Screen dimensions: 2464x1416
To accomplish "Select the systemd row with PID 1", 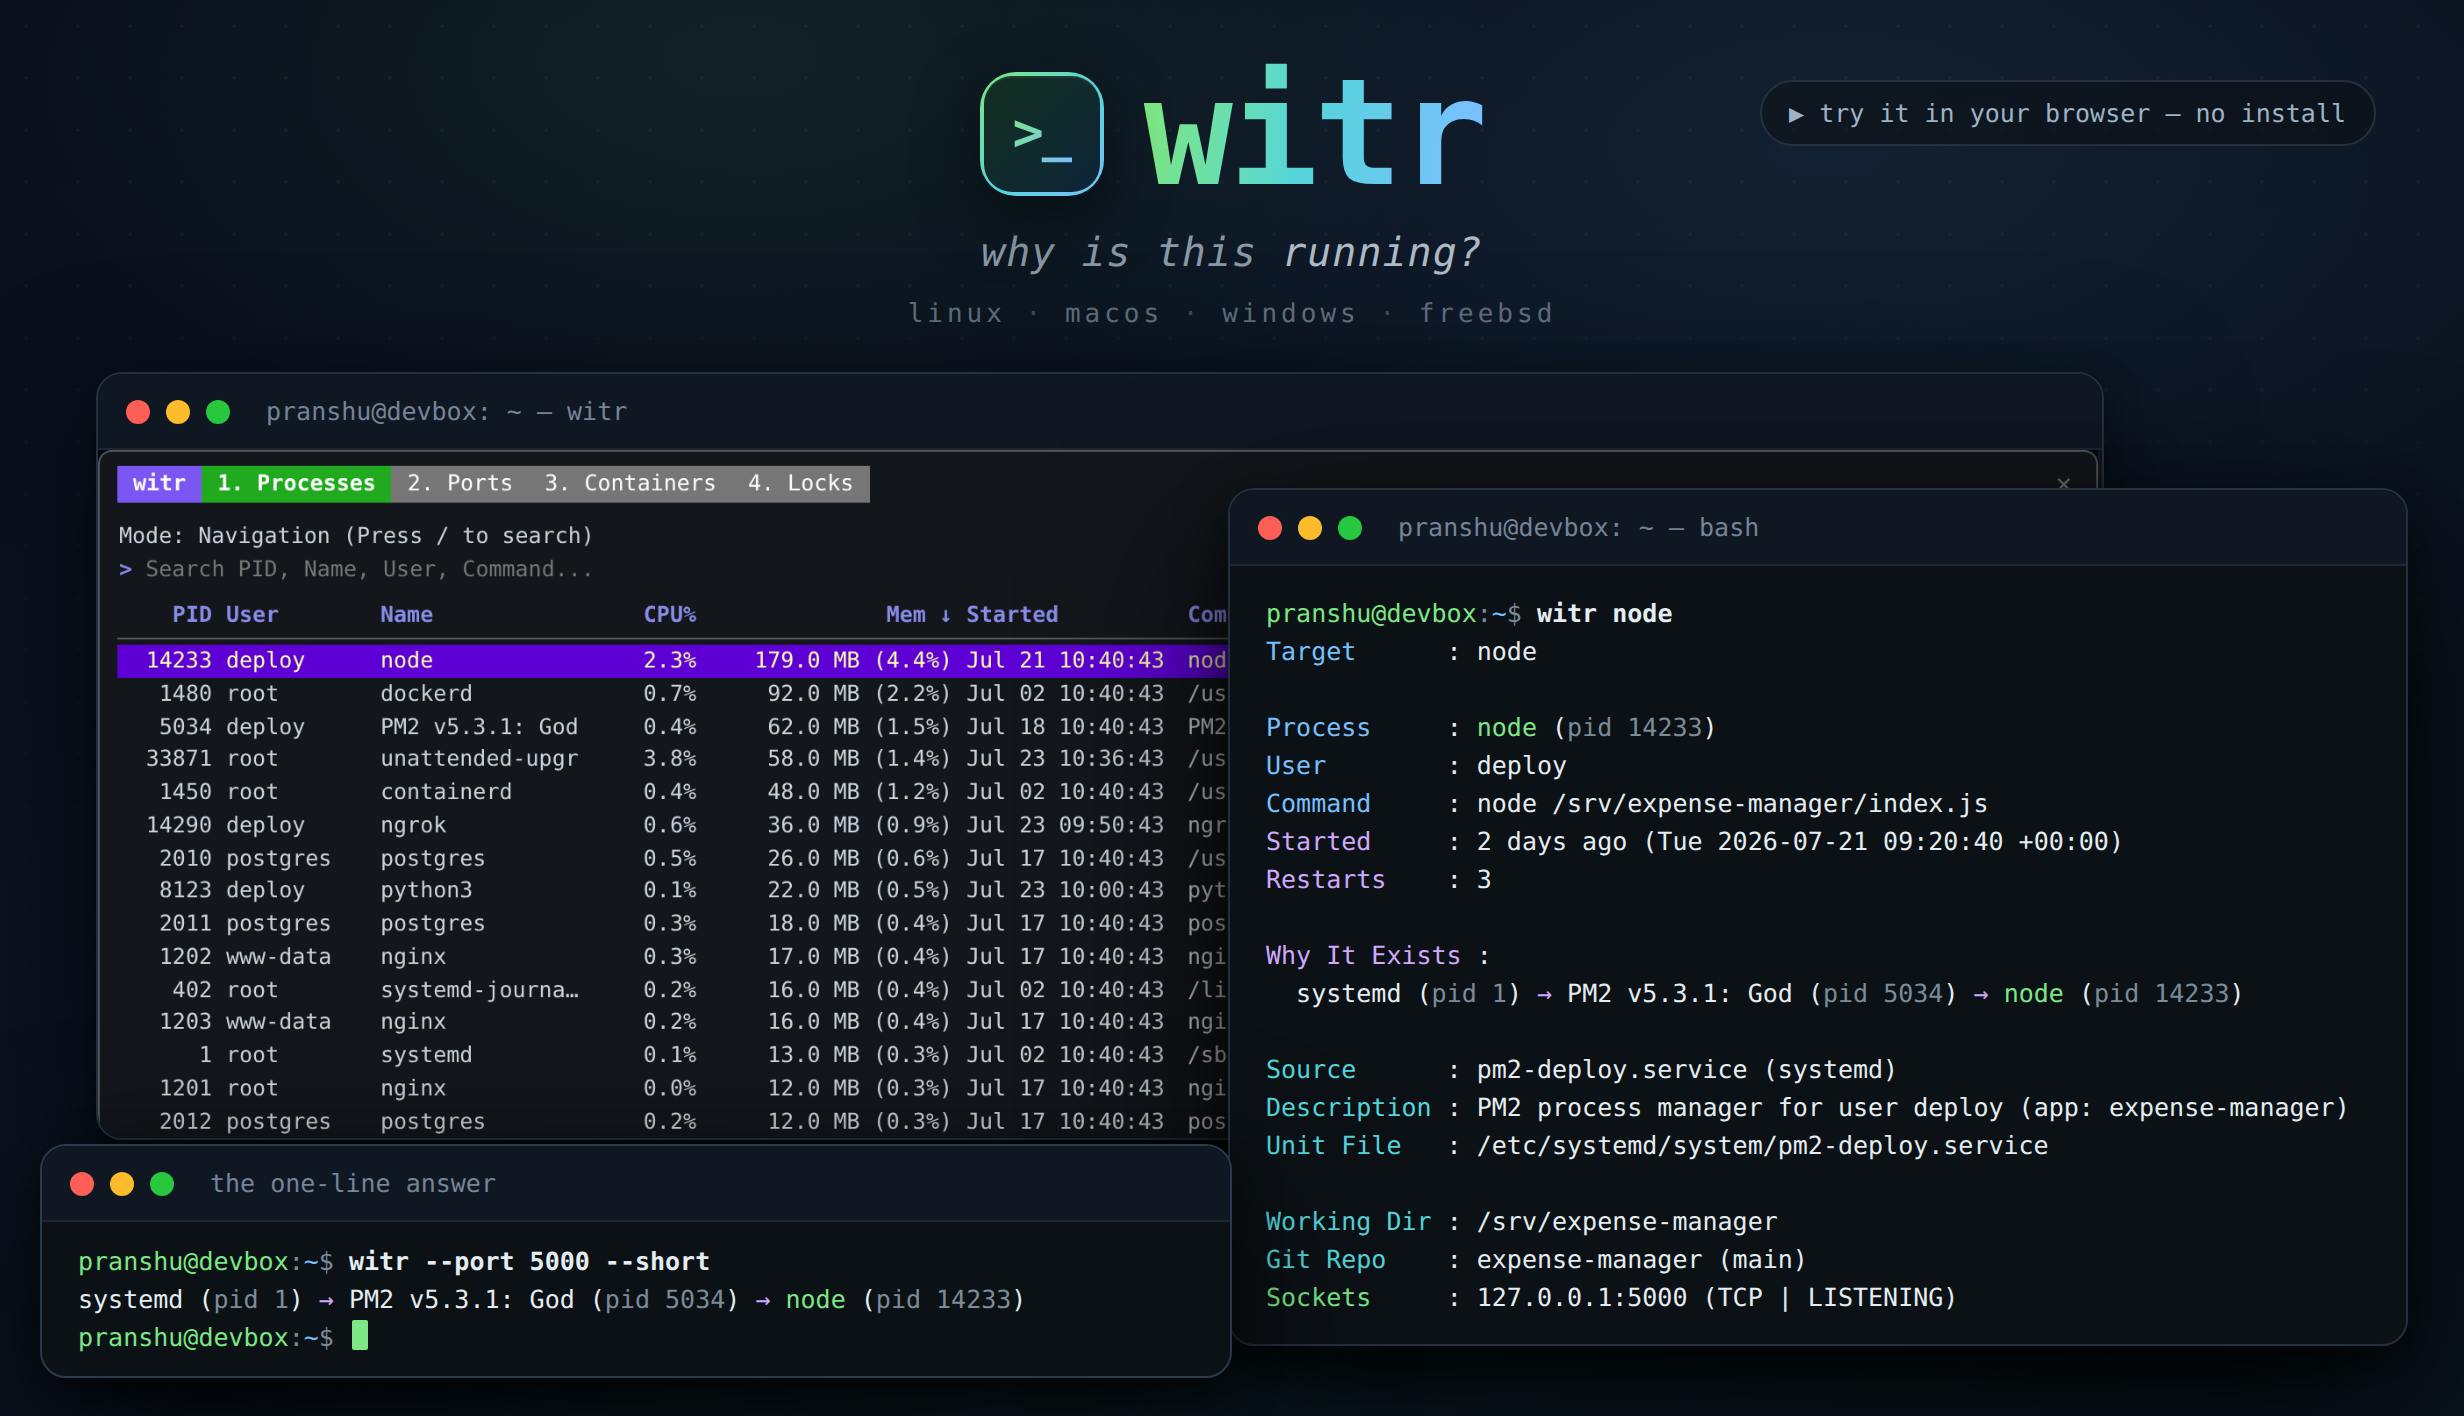I will pyautogui.click(x=672, y=1054).
